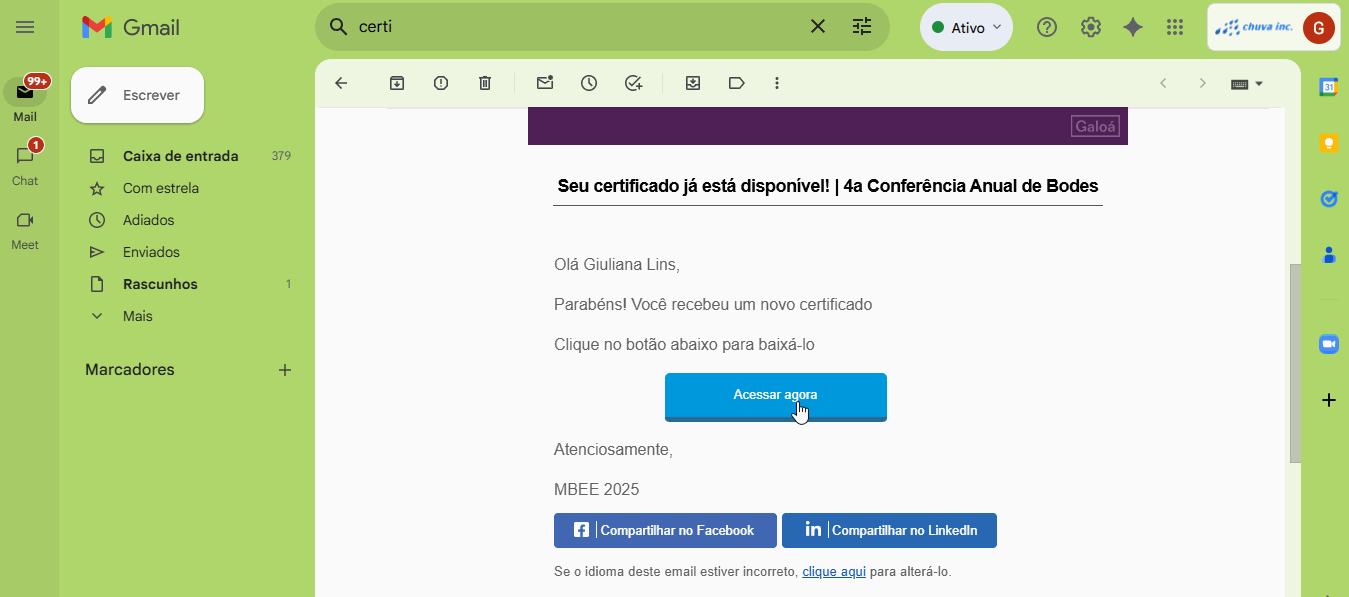Open input tools keyboard dropdown
1349x597 pixels.
(1247, 84)
